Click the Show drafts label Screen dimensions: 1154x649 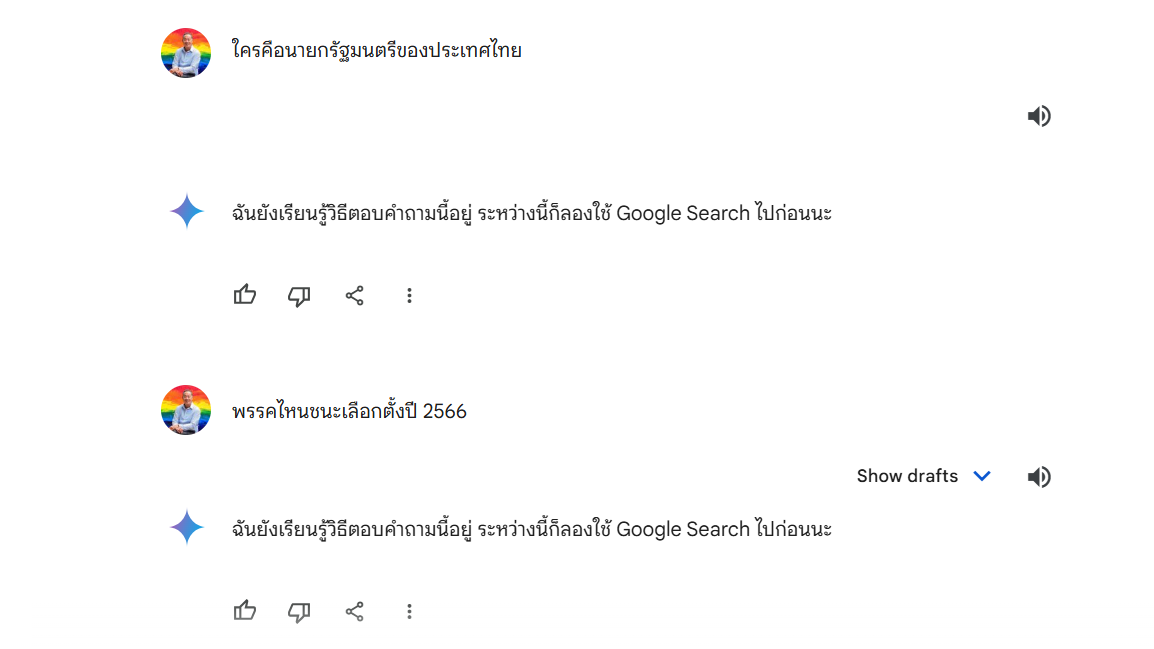click(x=907, y=476)
